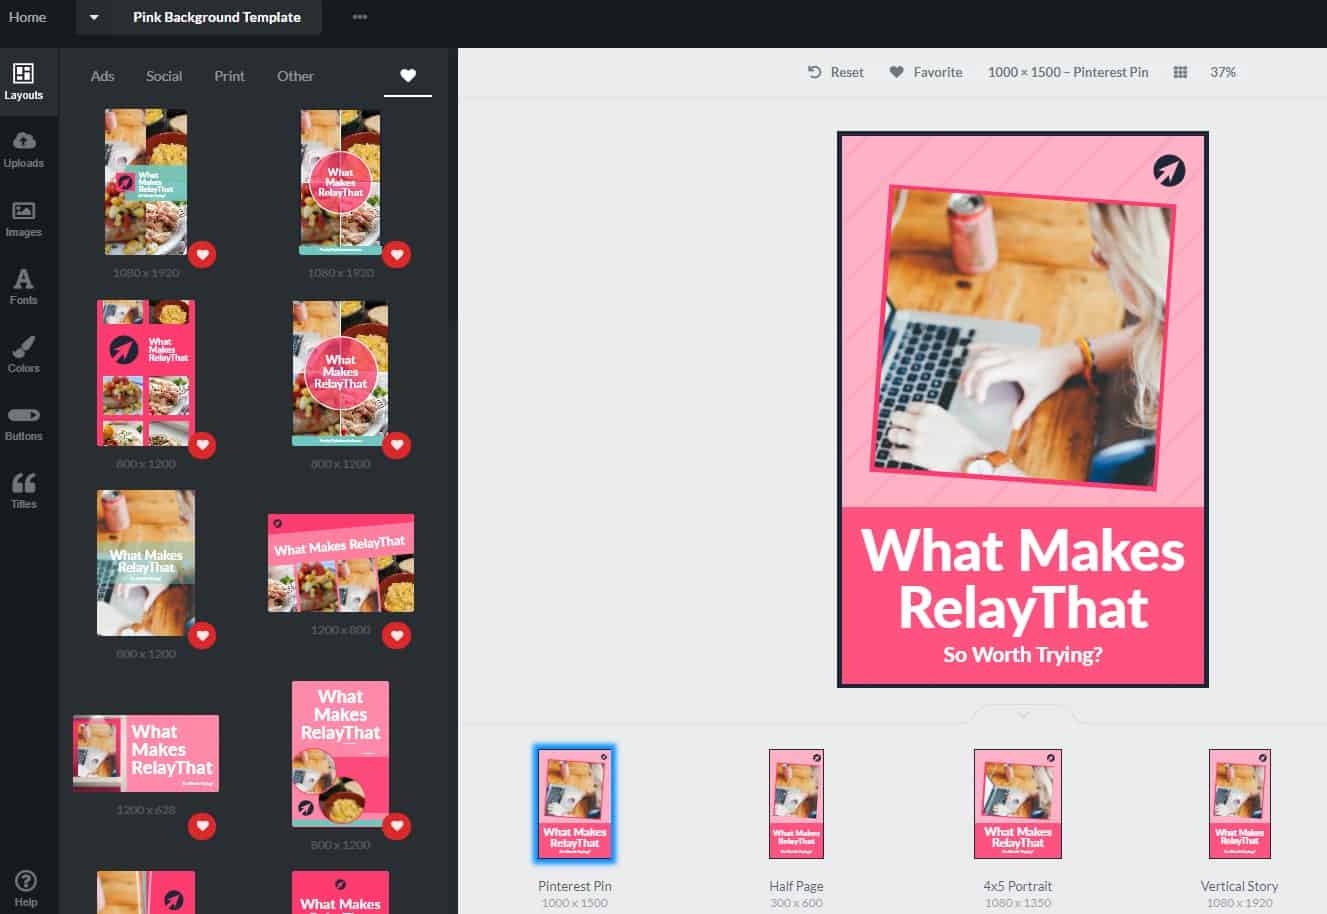The image size is (1327, 914).
Task: Switch to the Ads tab
Action: click(102, 76)
